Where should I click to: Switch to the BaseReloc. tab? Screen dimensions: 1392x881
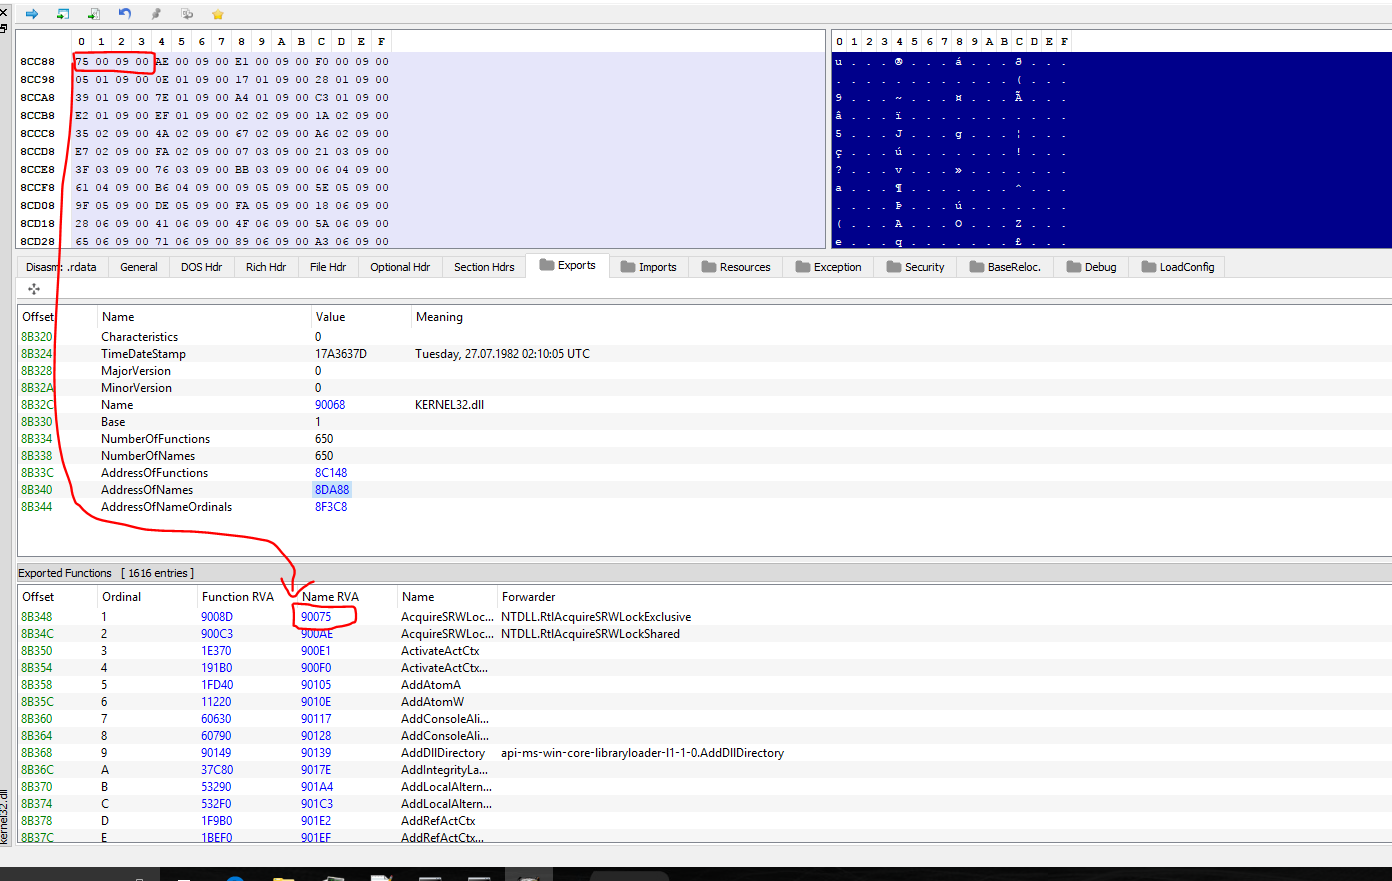pos(1005,267)
